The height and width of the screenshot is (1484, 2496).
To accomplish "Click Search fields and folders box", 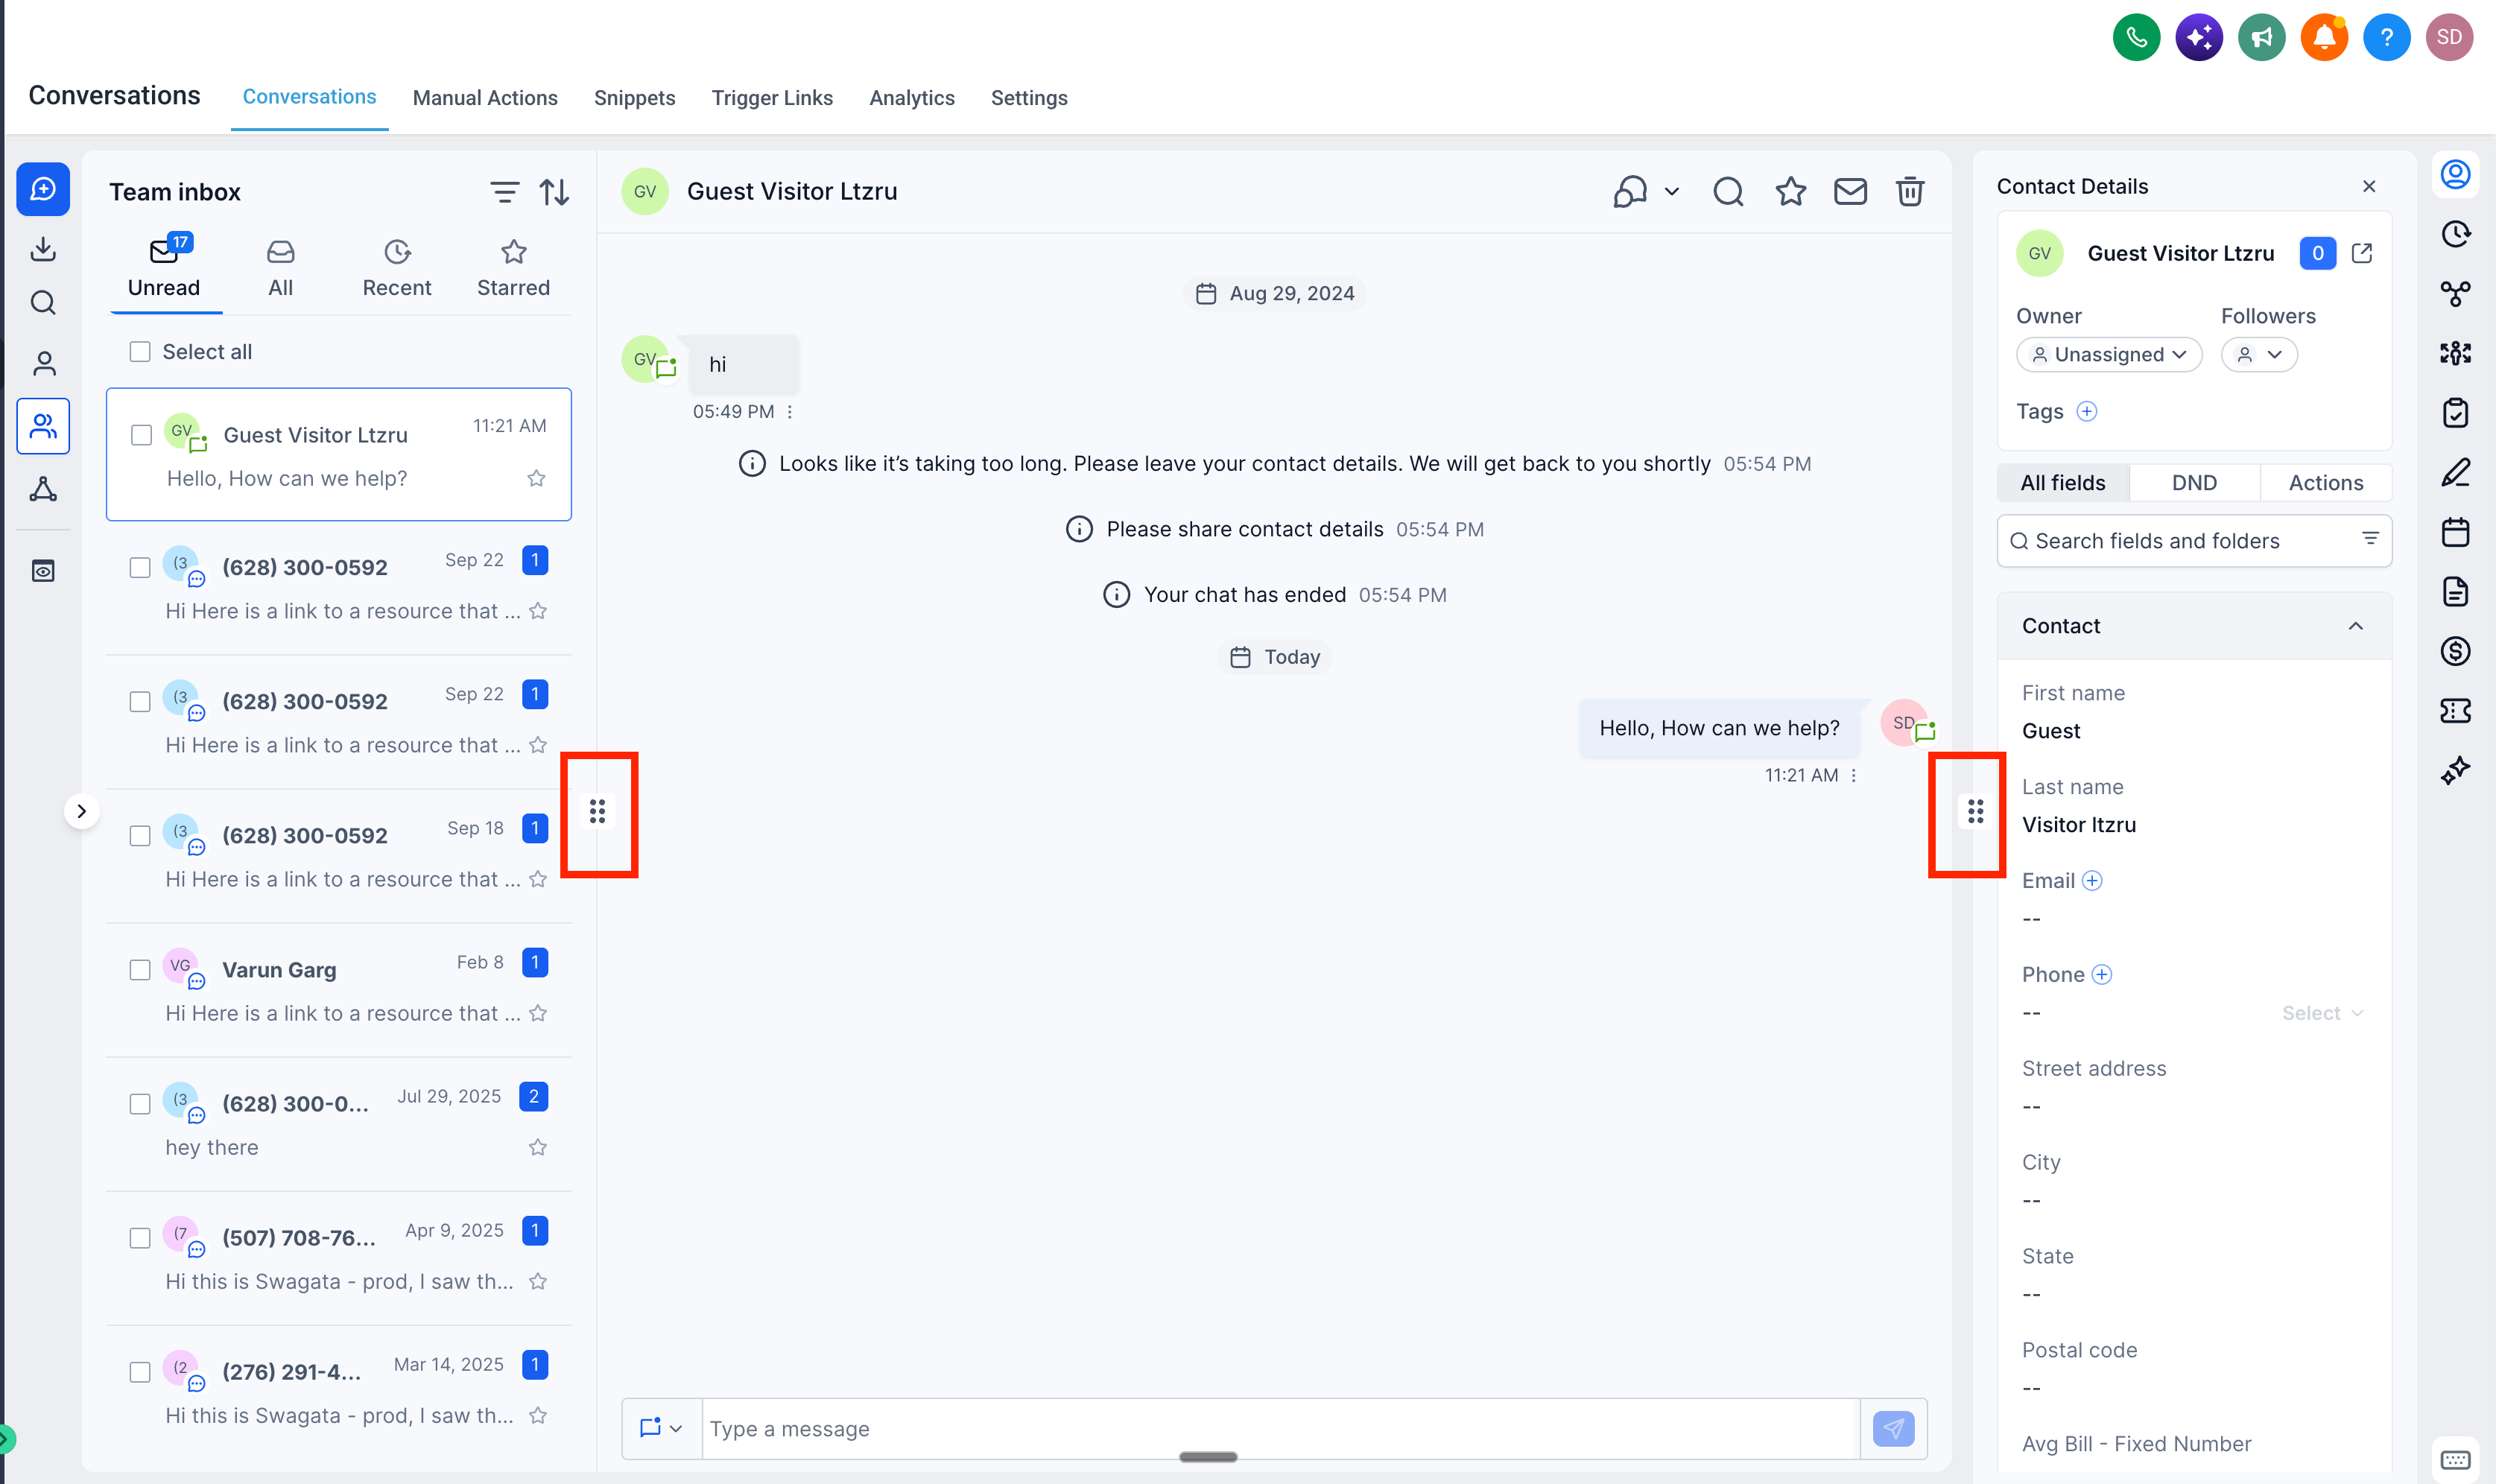I will 2194,541.
